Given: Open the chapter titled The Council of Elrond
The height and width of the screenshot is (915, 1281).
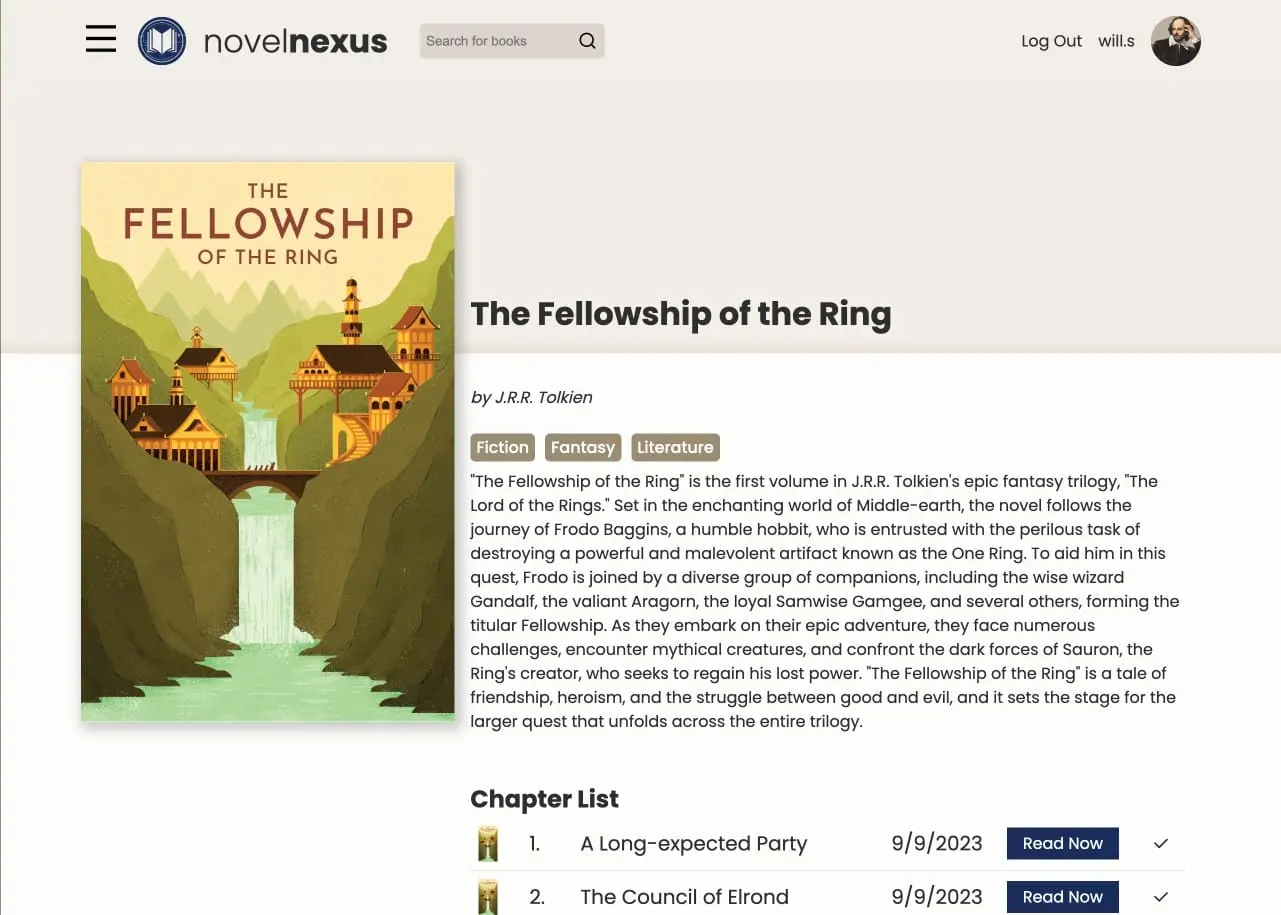Looking at the screenshot, I should [684, 897].
